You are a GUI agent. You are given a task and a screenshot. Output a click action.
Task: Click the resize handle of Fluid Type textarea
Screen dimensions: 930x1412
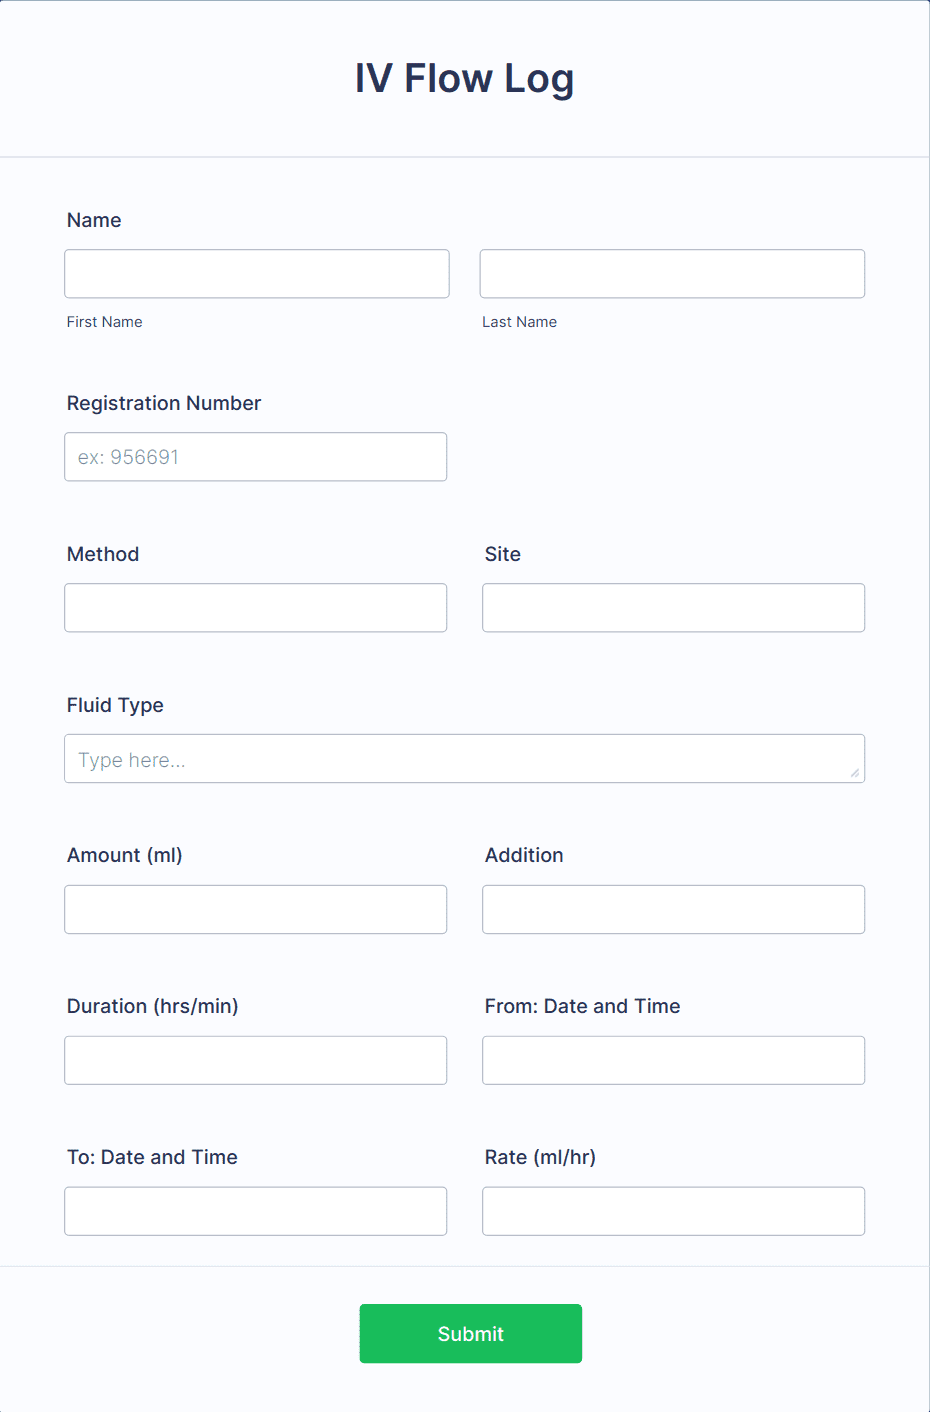click(856, 773)
